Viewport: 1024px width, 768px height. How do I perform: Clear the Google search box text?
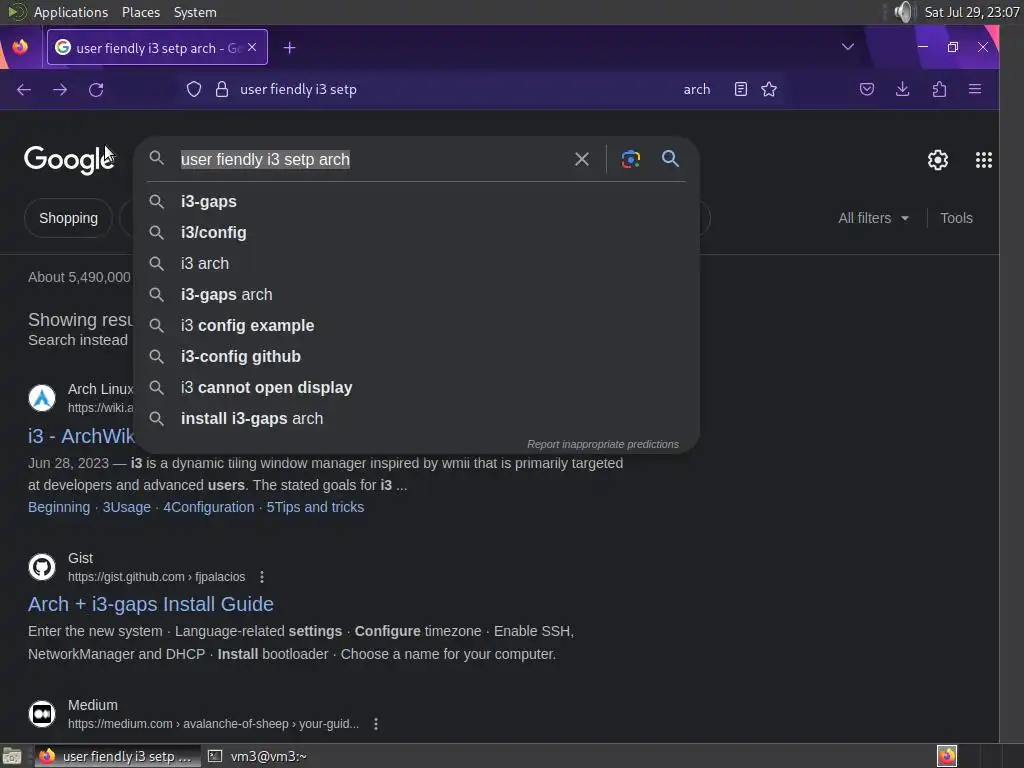click(582, 159)
